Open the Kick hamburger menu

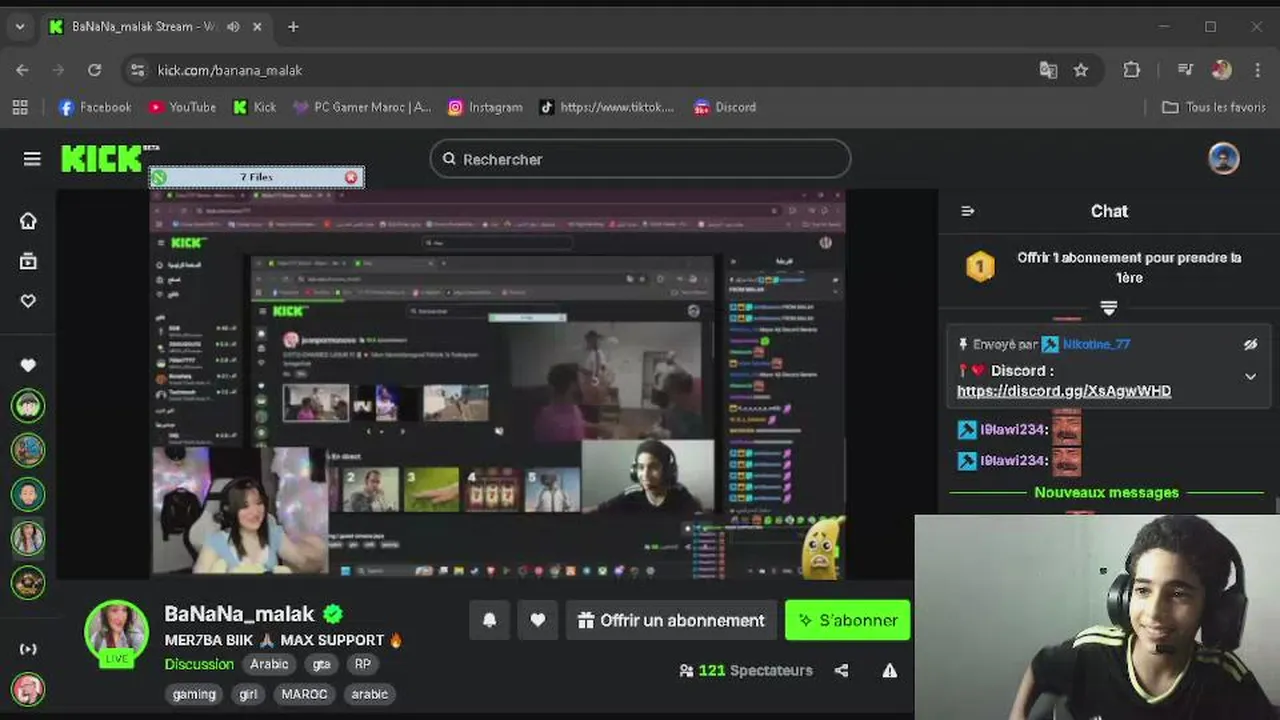coord(32,159)
